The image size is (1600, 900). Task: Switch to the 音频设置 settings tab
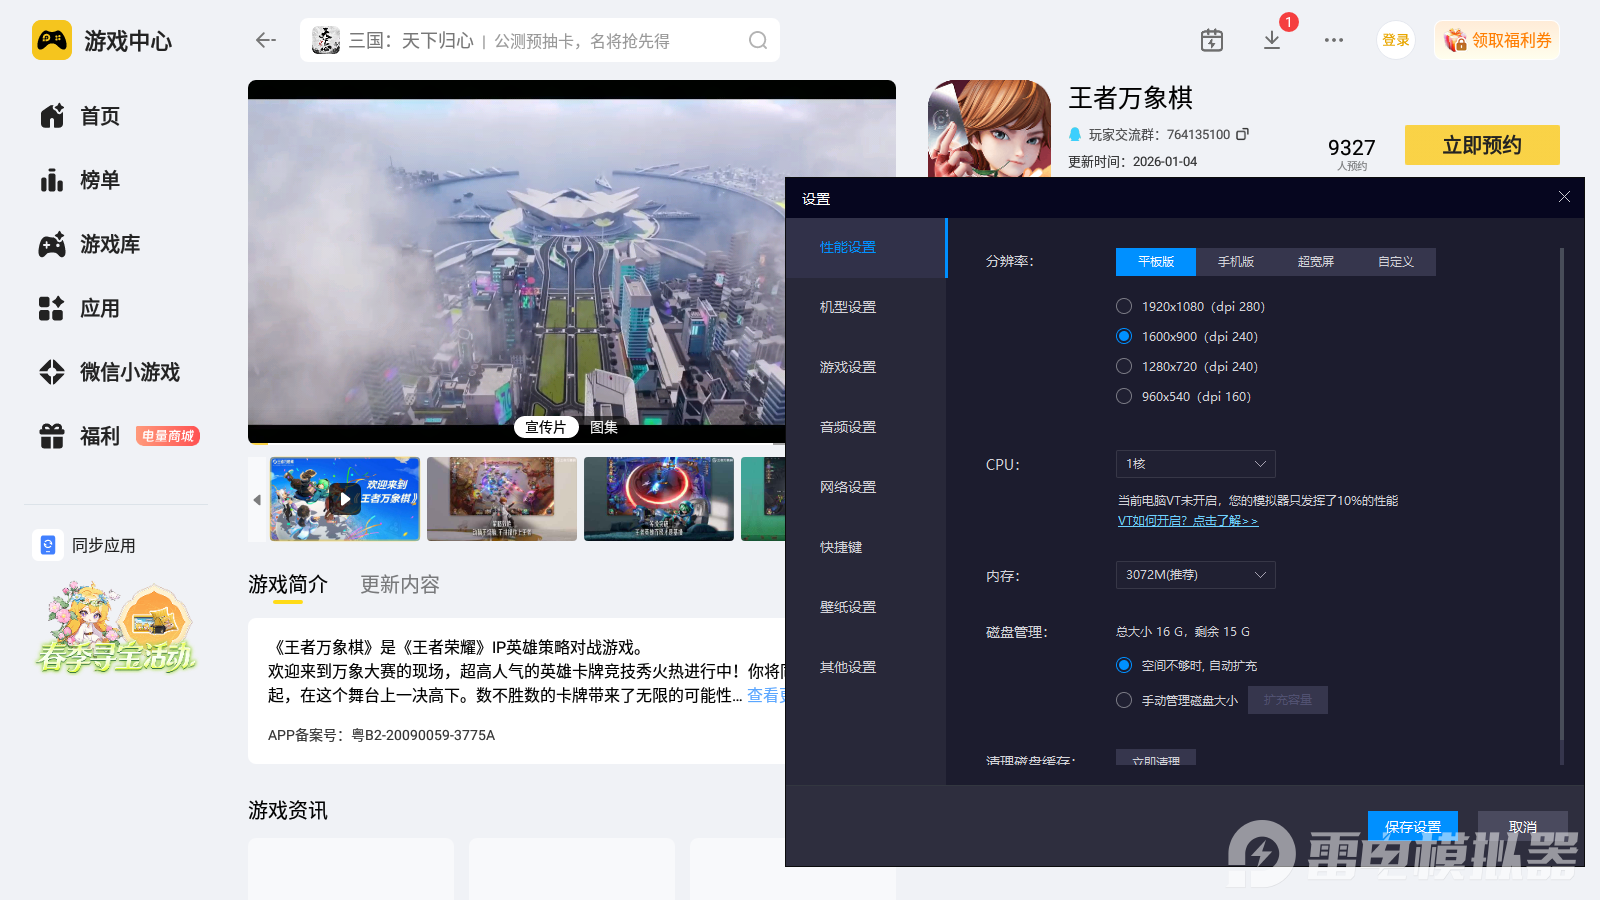coord(866,427)
